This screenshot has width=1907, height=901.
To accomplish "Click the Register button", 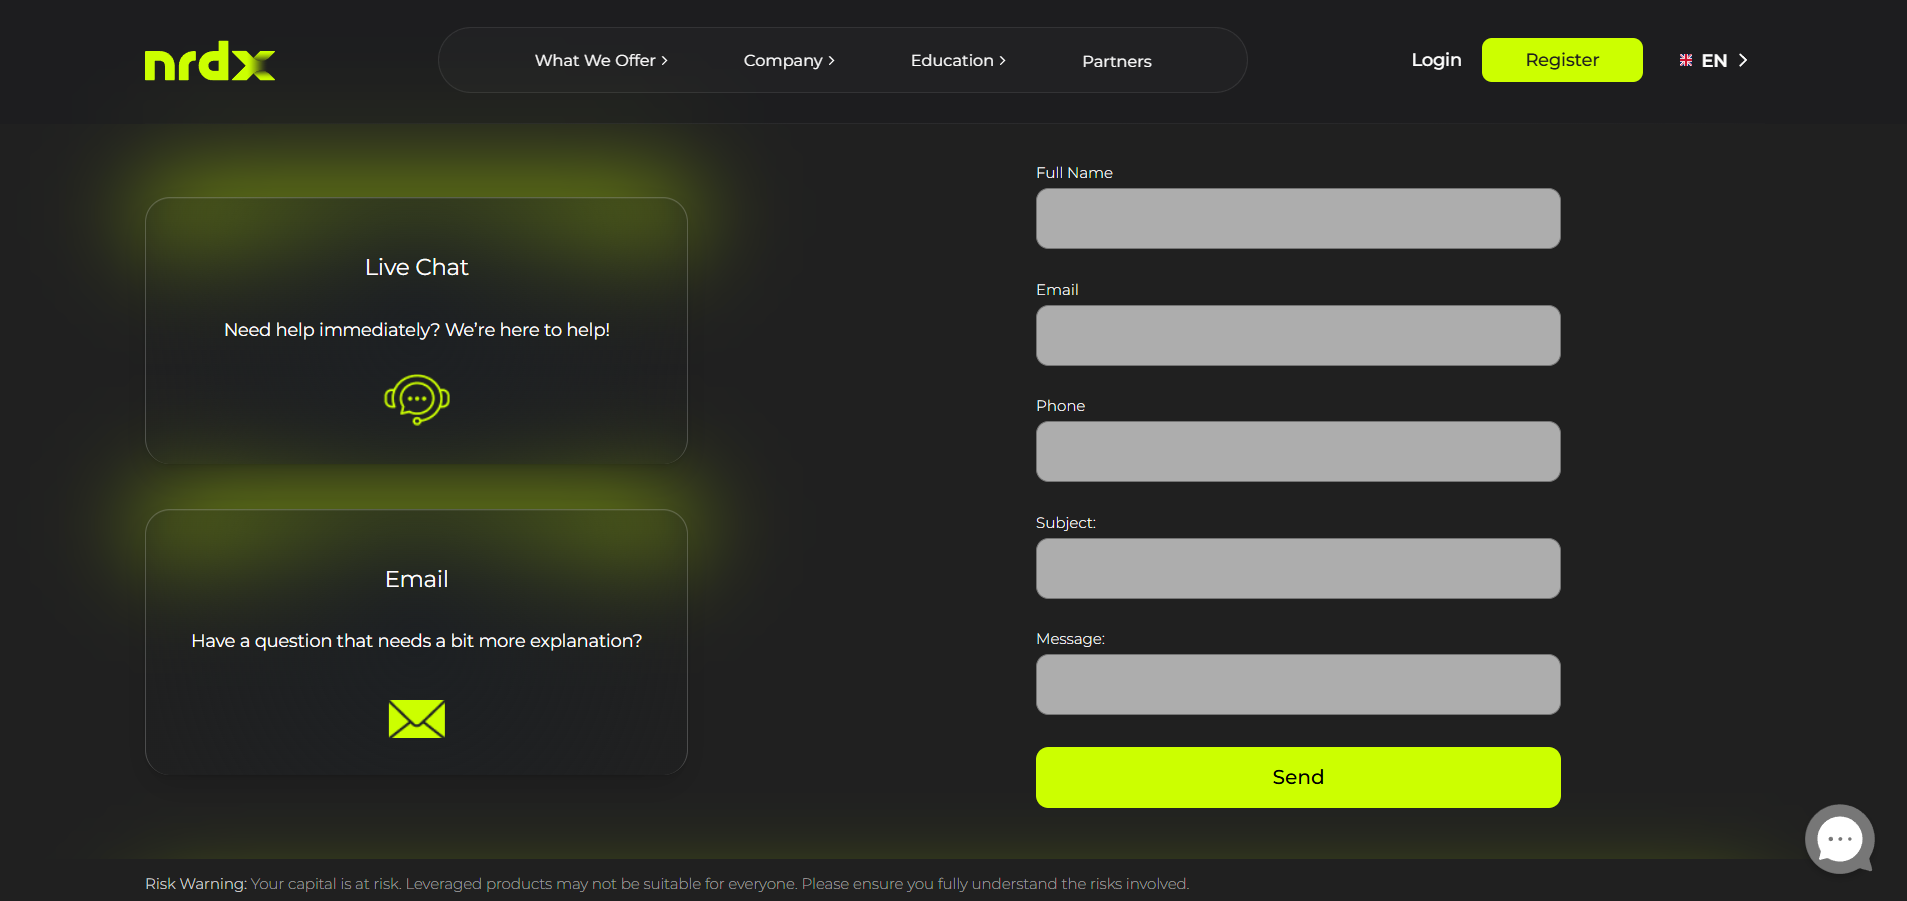I will [1562, 60].
